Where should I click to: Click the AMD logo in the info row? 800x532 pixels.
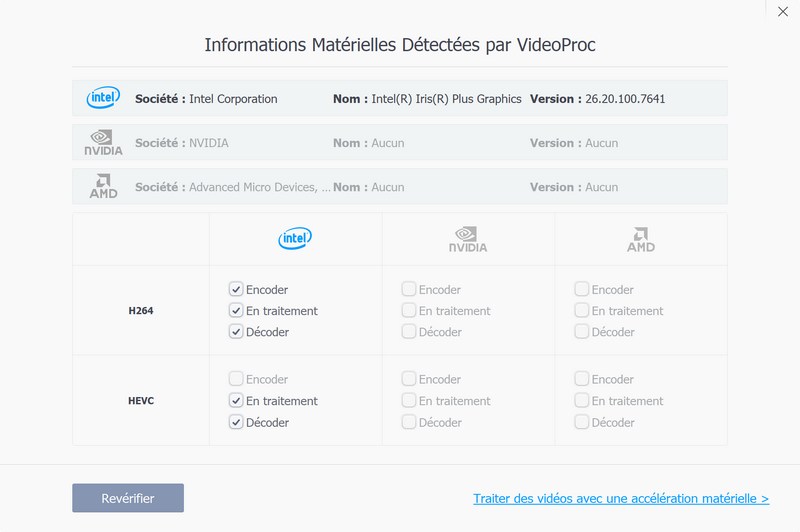tap(103, 186)
